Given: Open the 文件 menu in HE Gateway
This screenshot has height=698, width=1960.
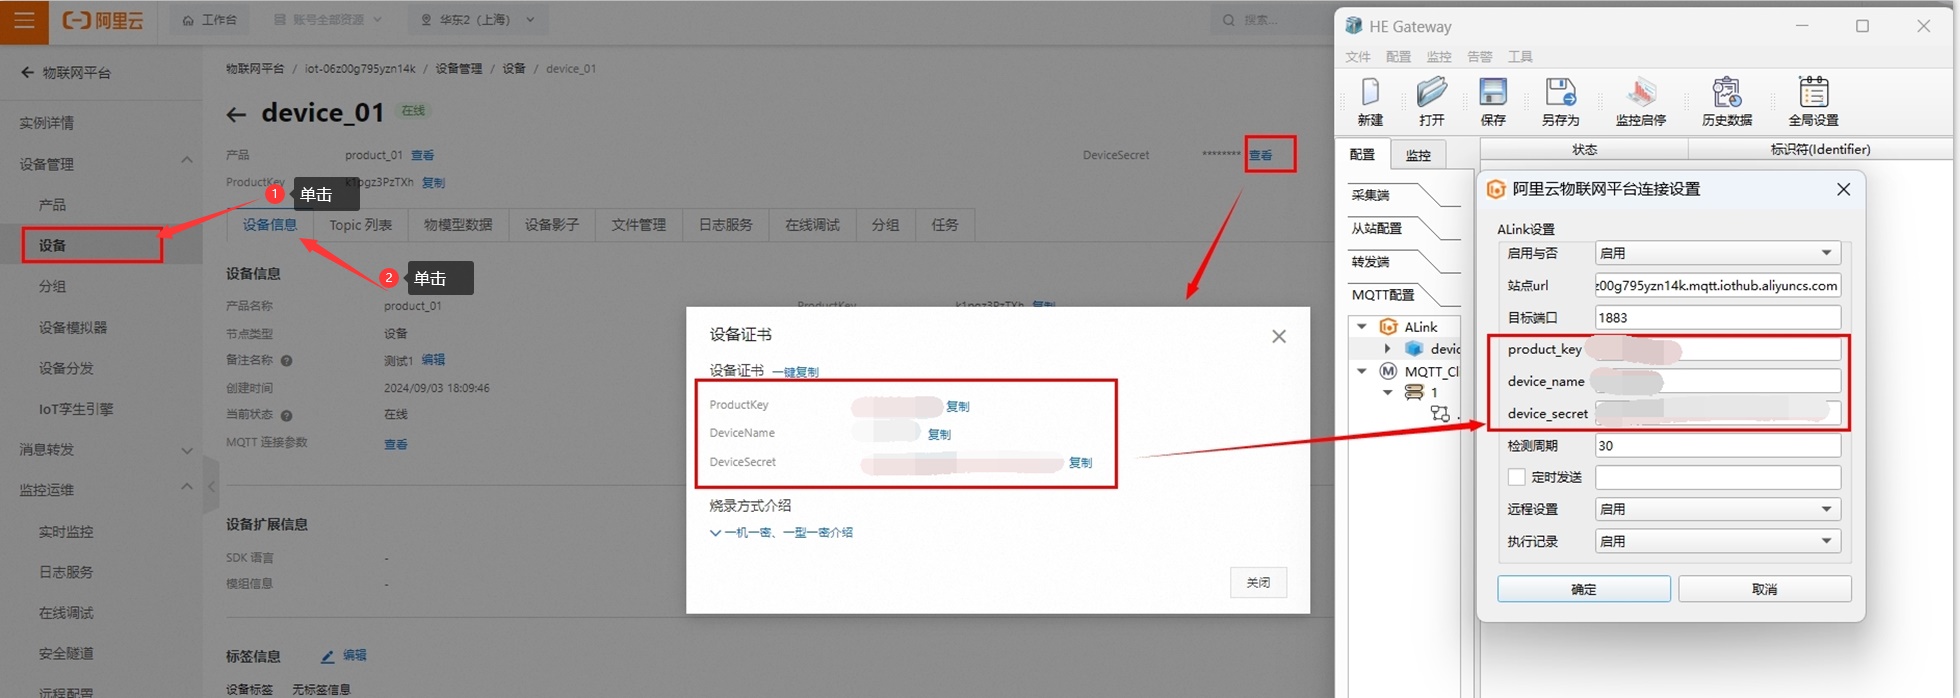Looking at the screenshot, I should click(1358, 57).
